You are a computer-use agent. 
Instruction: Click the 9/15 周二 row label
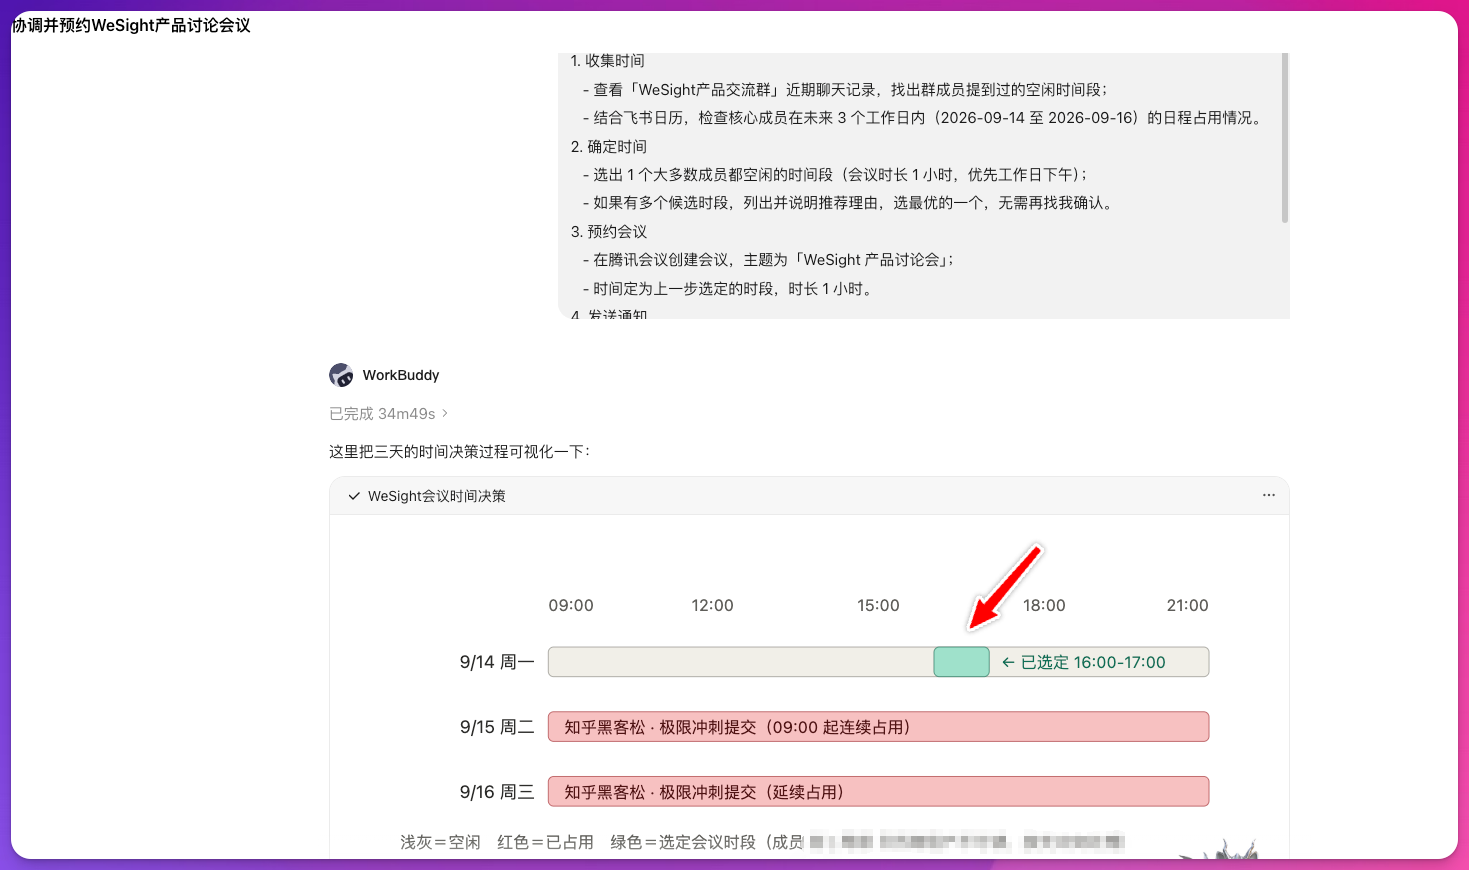497,727
